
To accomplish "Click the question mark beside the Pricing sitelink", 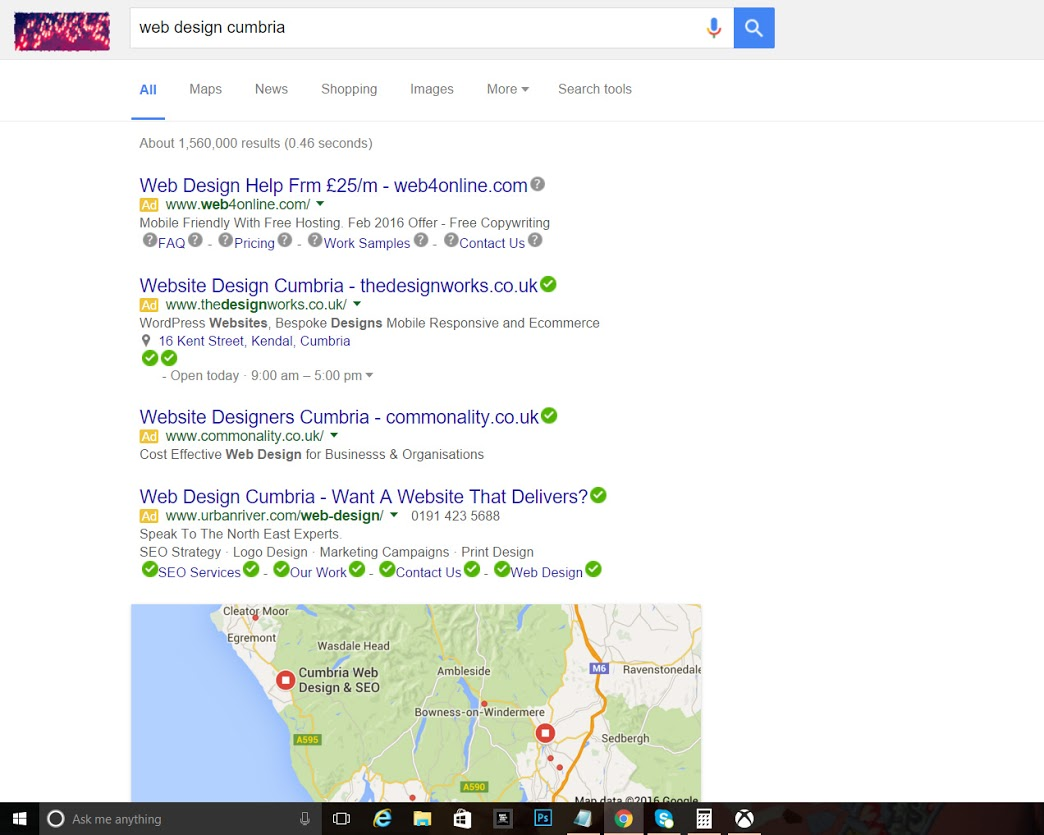I will tap(285, 241).
